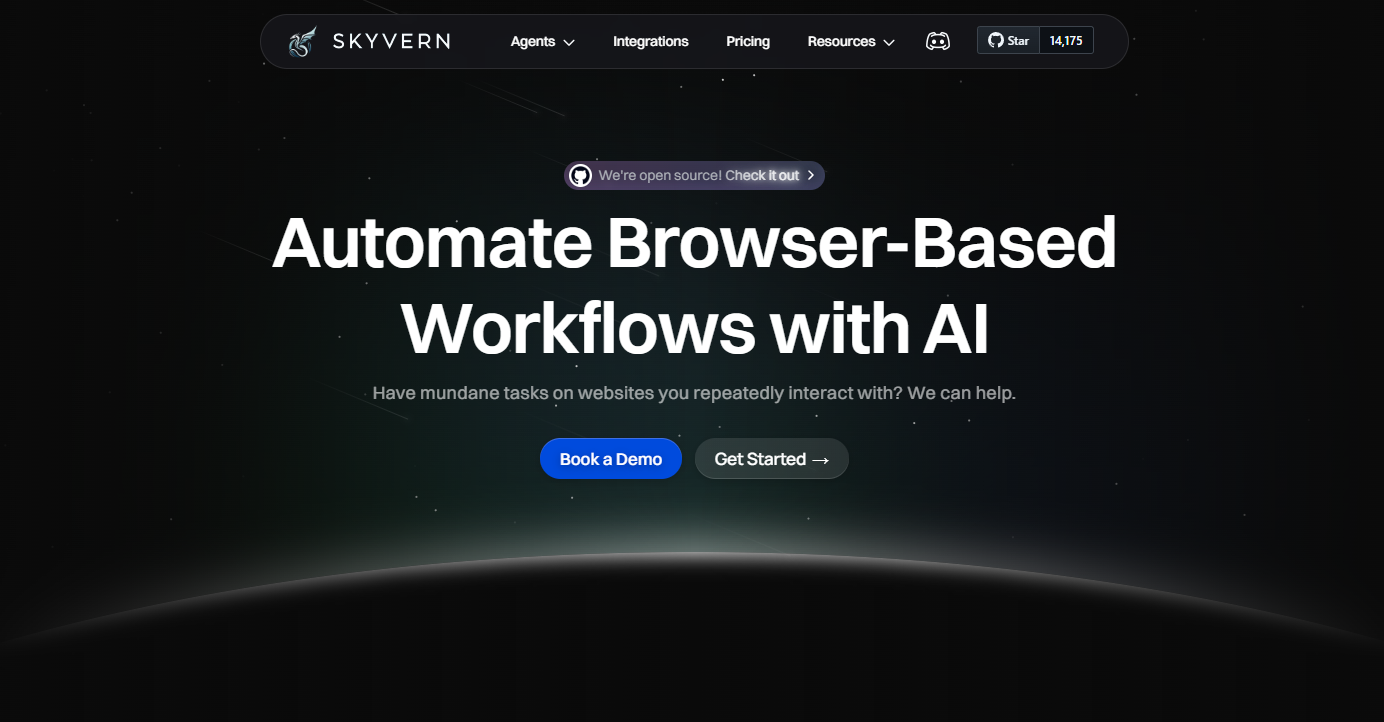1384x722 pixels.
Task: Expand the chevron beside Resources
Action: pos(889,42)
